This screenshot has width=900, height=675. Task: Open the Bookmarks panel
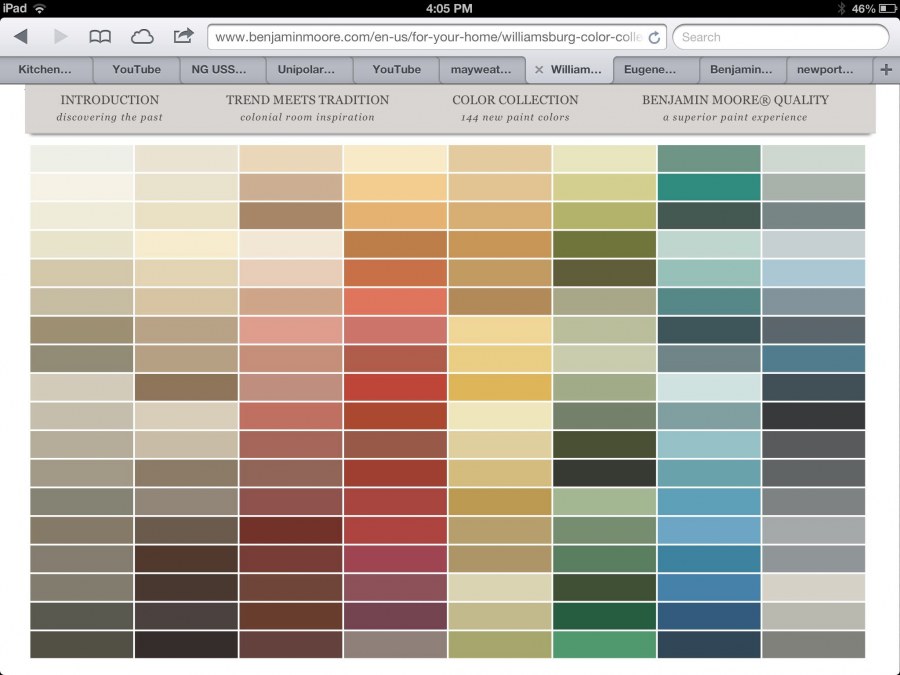pyautogui.click(x=100, y=36)
